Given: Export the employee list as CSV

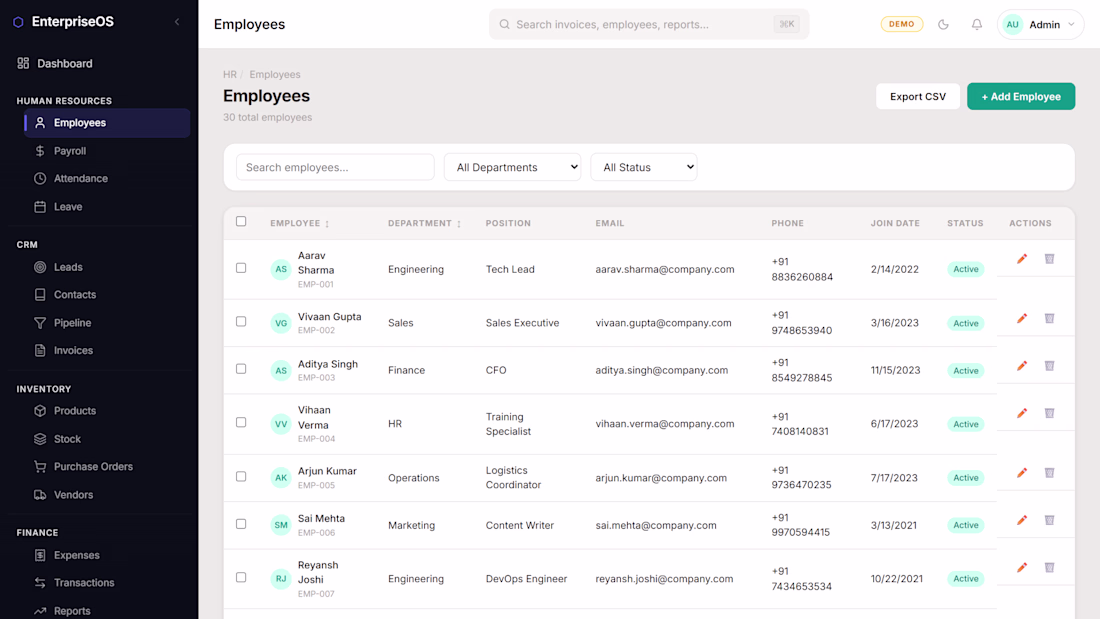Looking at the screenshot, I should click(918, 96).
